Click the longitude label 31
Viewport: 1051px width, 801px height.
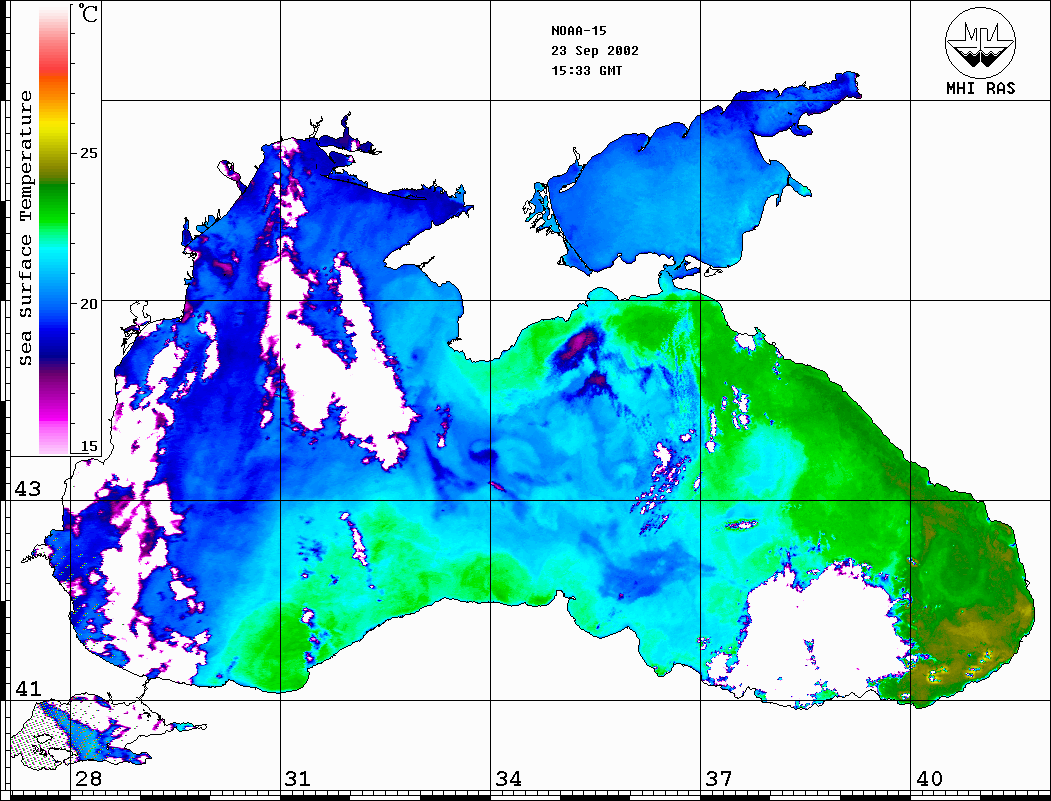point(298,779)
